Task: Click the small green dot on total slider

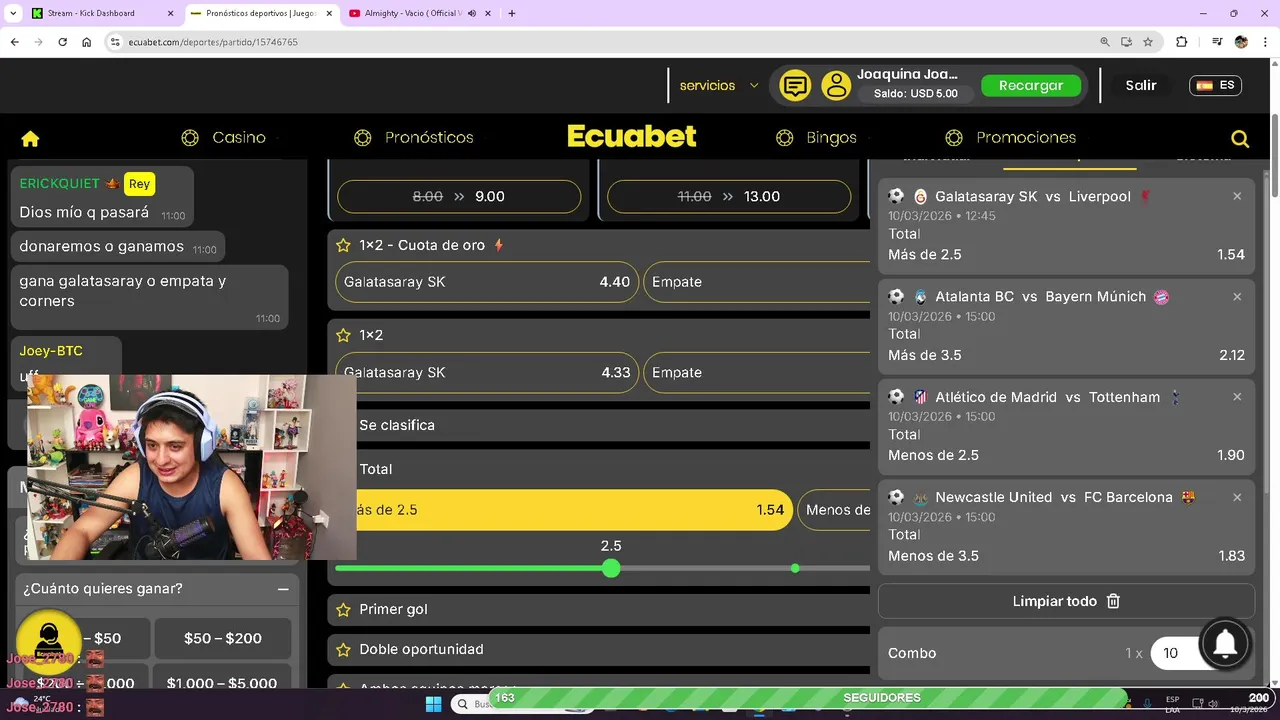Action: 795,568
